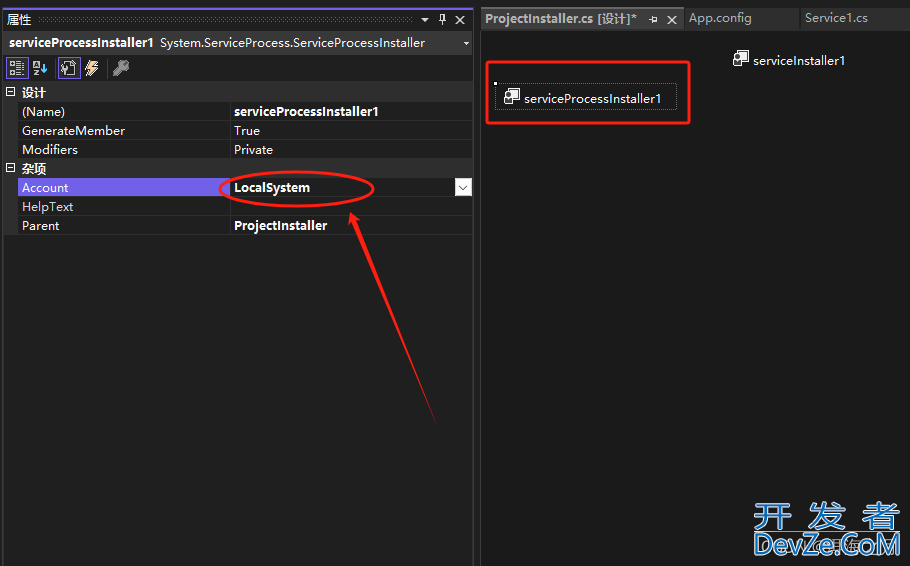Open Property Pages wrench icon
Image resolution: width=910 pixels, height=566 pixels.
(121, 69)
